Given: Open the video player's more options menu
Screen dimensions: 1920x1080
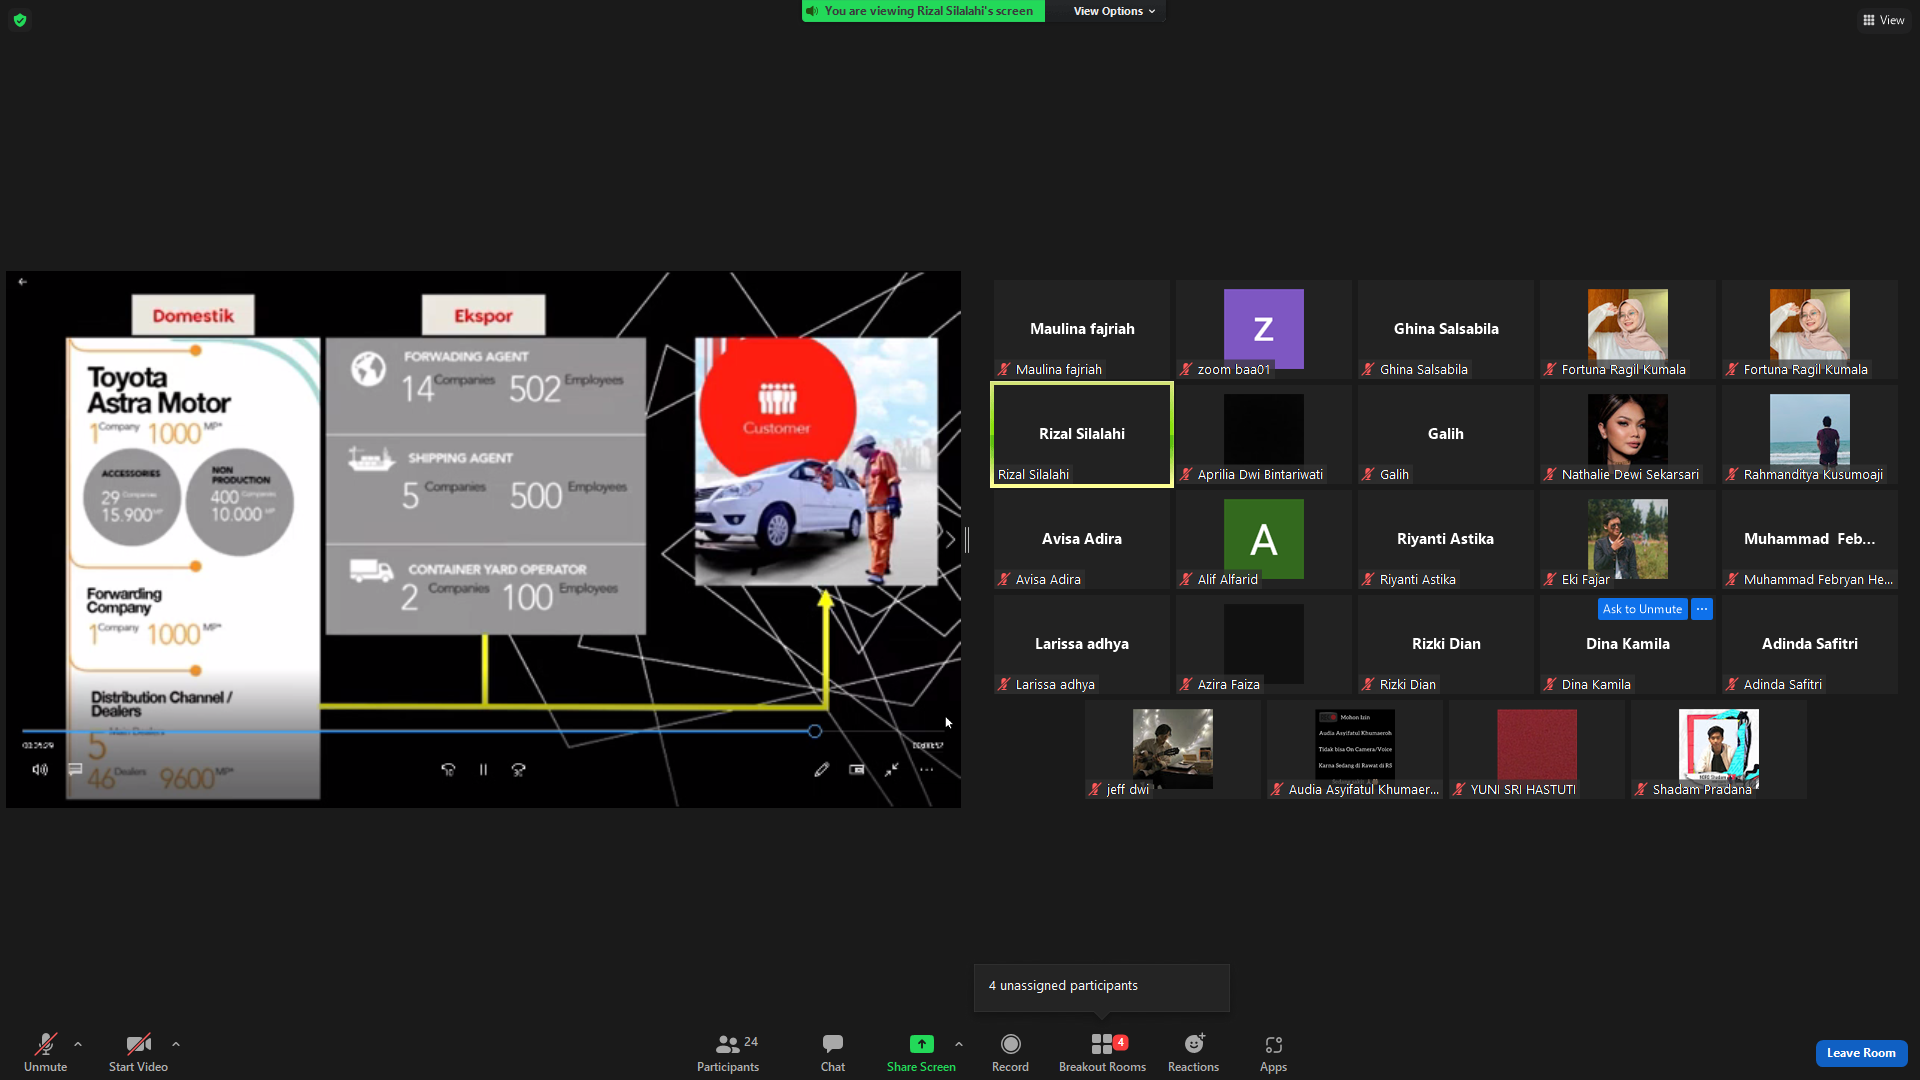Looking at the screenshot, I should pos(926,769).
